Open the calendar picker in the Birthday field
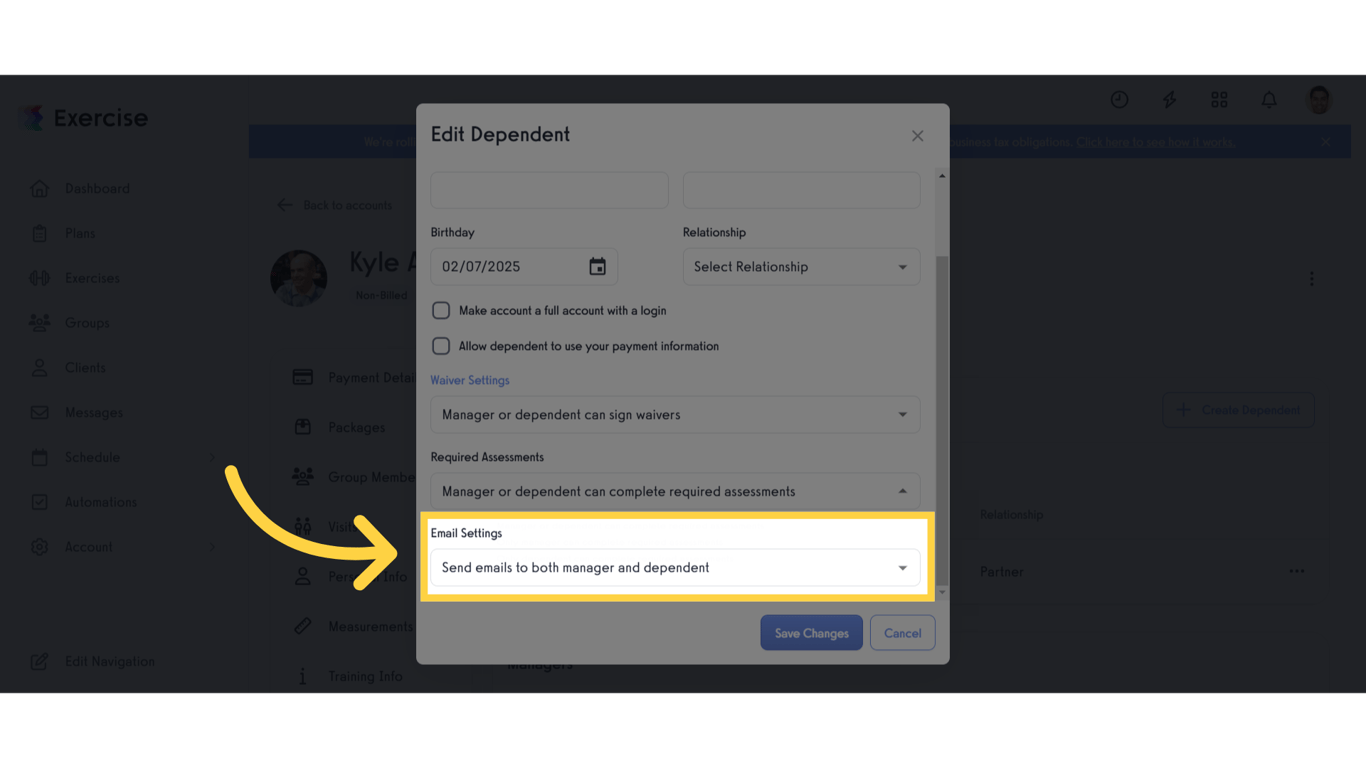The image size is (1366, 768). point(598,266)
